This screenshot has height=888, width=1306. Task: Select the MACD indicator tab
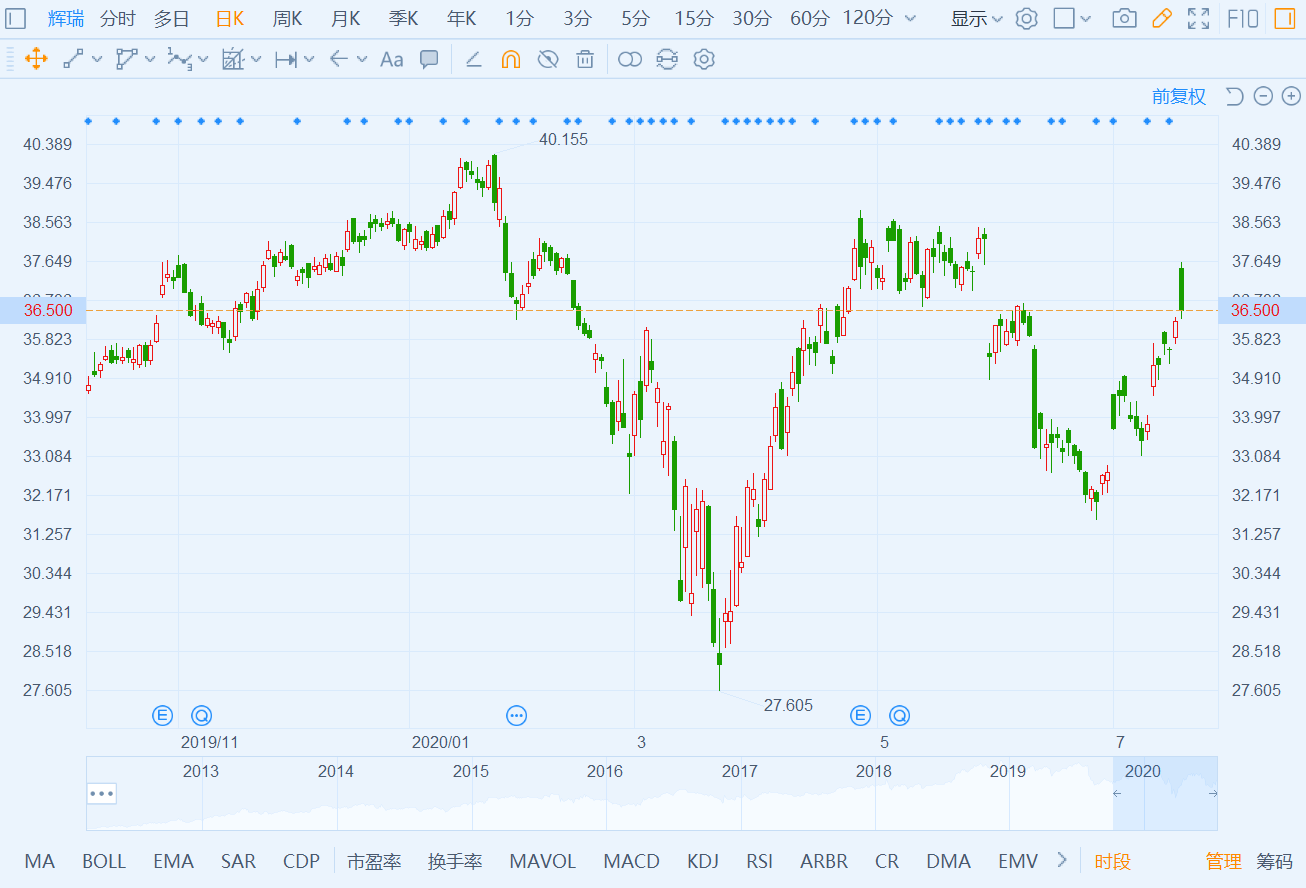coord(631,861)
